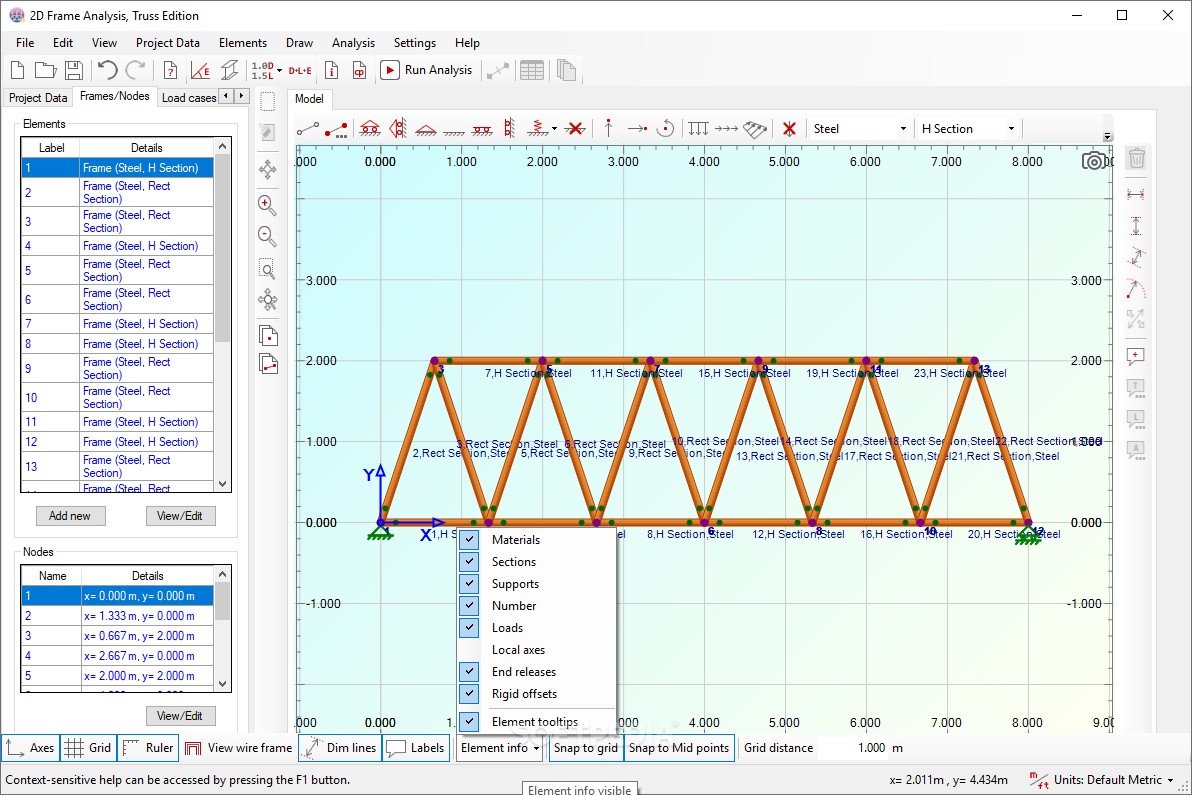Viewport: 1192px width, 795px height.
Task: Open the H Section dropdown
Action: coord(968,128)
